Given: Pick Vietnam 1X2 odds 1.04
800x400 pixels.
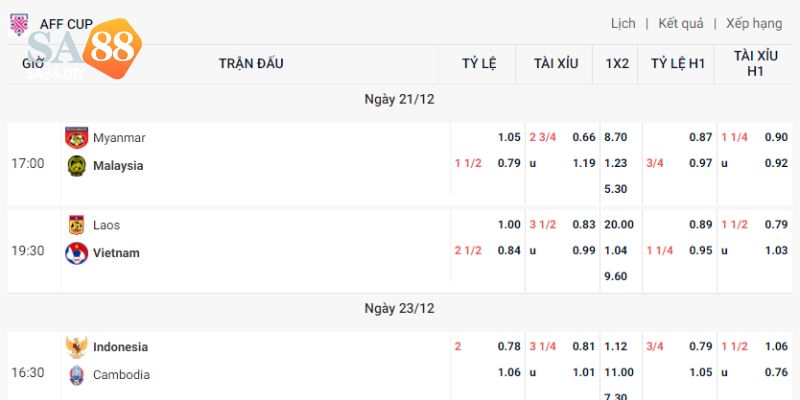Looking at the screenshot, I should click(x=617, y=251).
